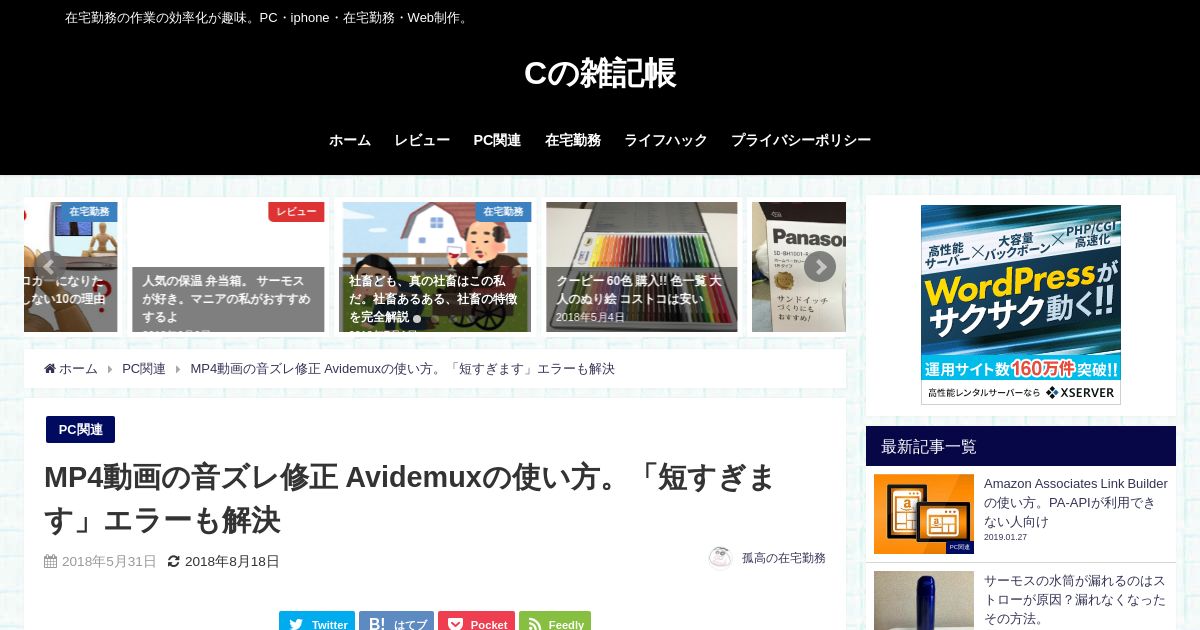Open the サーモスの水筒 article link
The width and height of the screenshot is (1200, 630).
pos(1076,600)
